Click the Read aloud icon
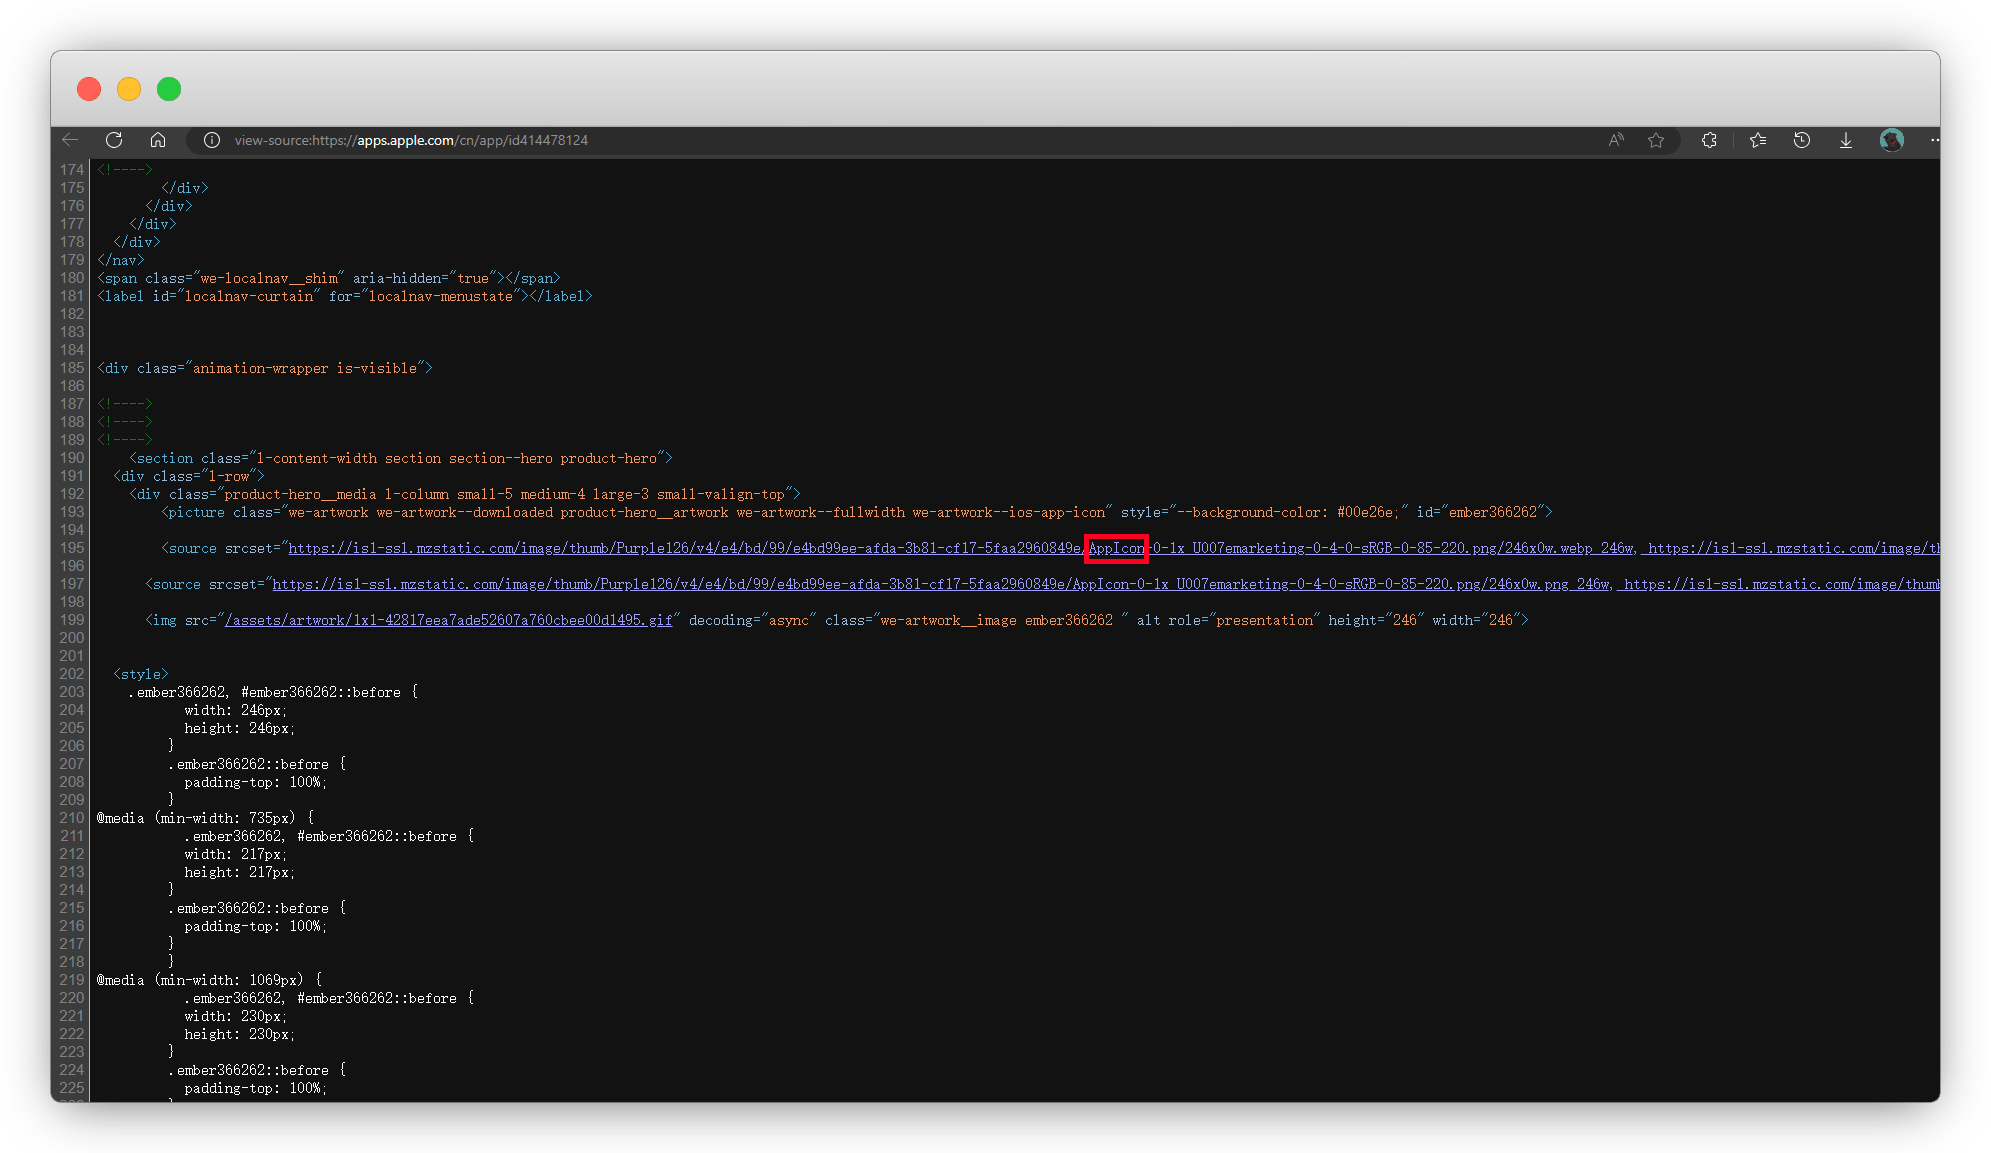Screen dimensions: 1991x1153 (x=1616, y=140)
